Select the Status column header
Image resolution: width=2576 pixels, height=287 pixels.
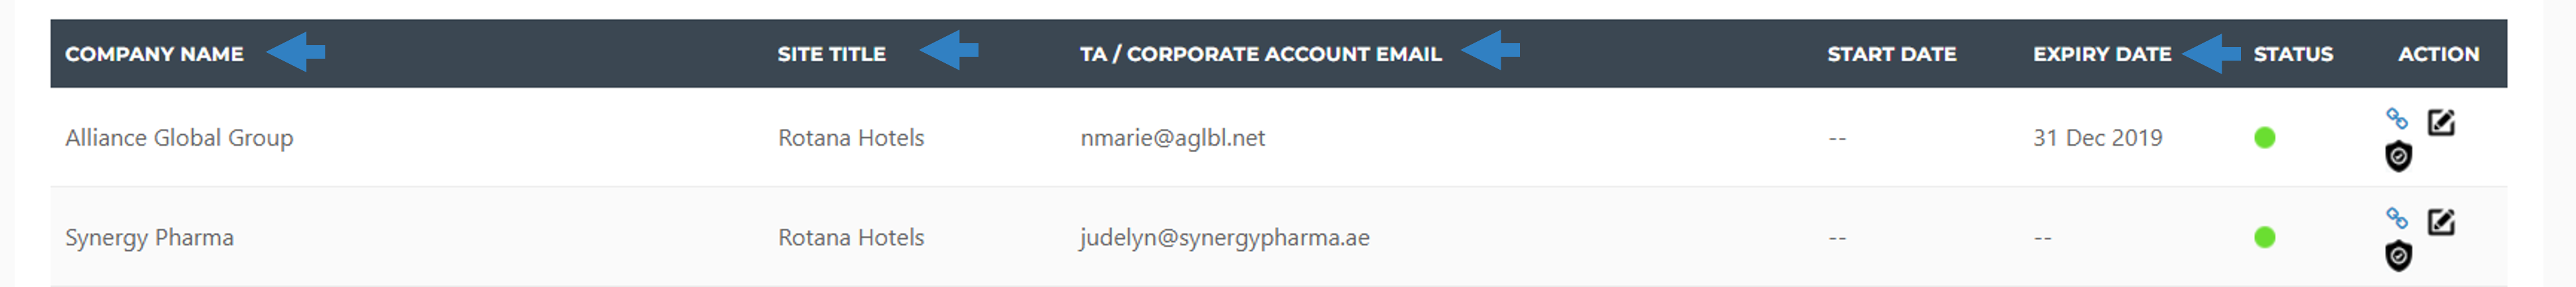pos(2292,54)
